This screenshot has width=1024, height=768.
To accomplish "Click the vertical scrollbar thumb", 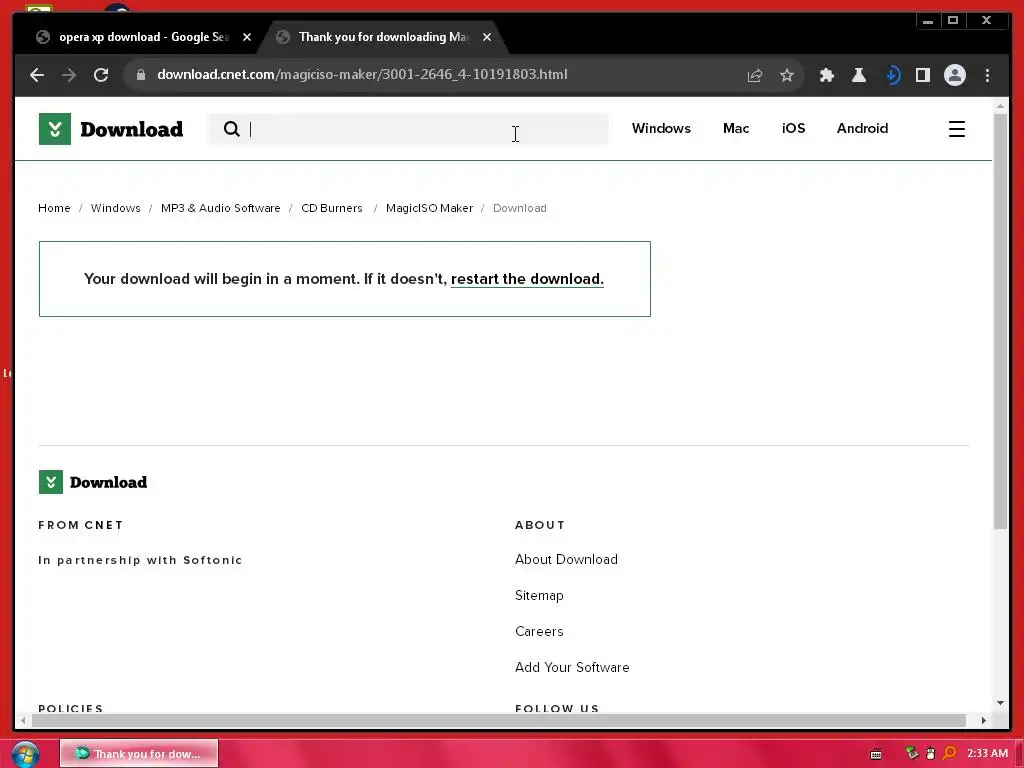I will [x=1000, y=321].
